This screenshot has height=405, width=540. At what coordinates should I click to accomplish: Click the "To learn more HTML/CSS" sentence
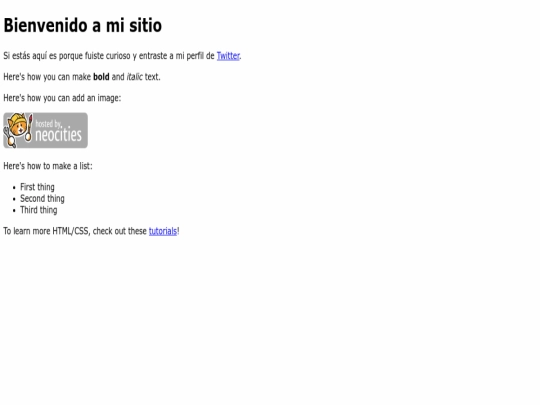pyautogui.click(x=91, y=231)
